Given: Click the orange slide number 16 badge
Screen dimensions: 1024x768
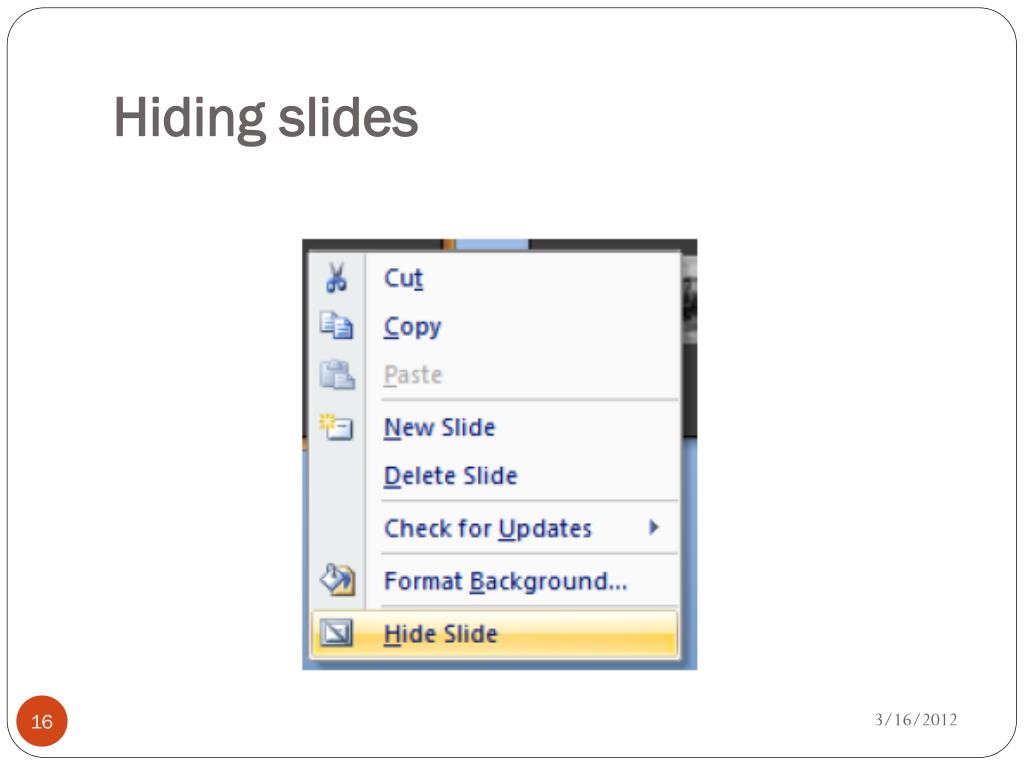Looking at the screenshot, I should [x=42, y=721].
